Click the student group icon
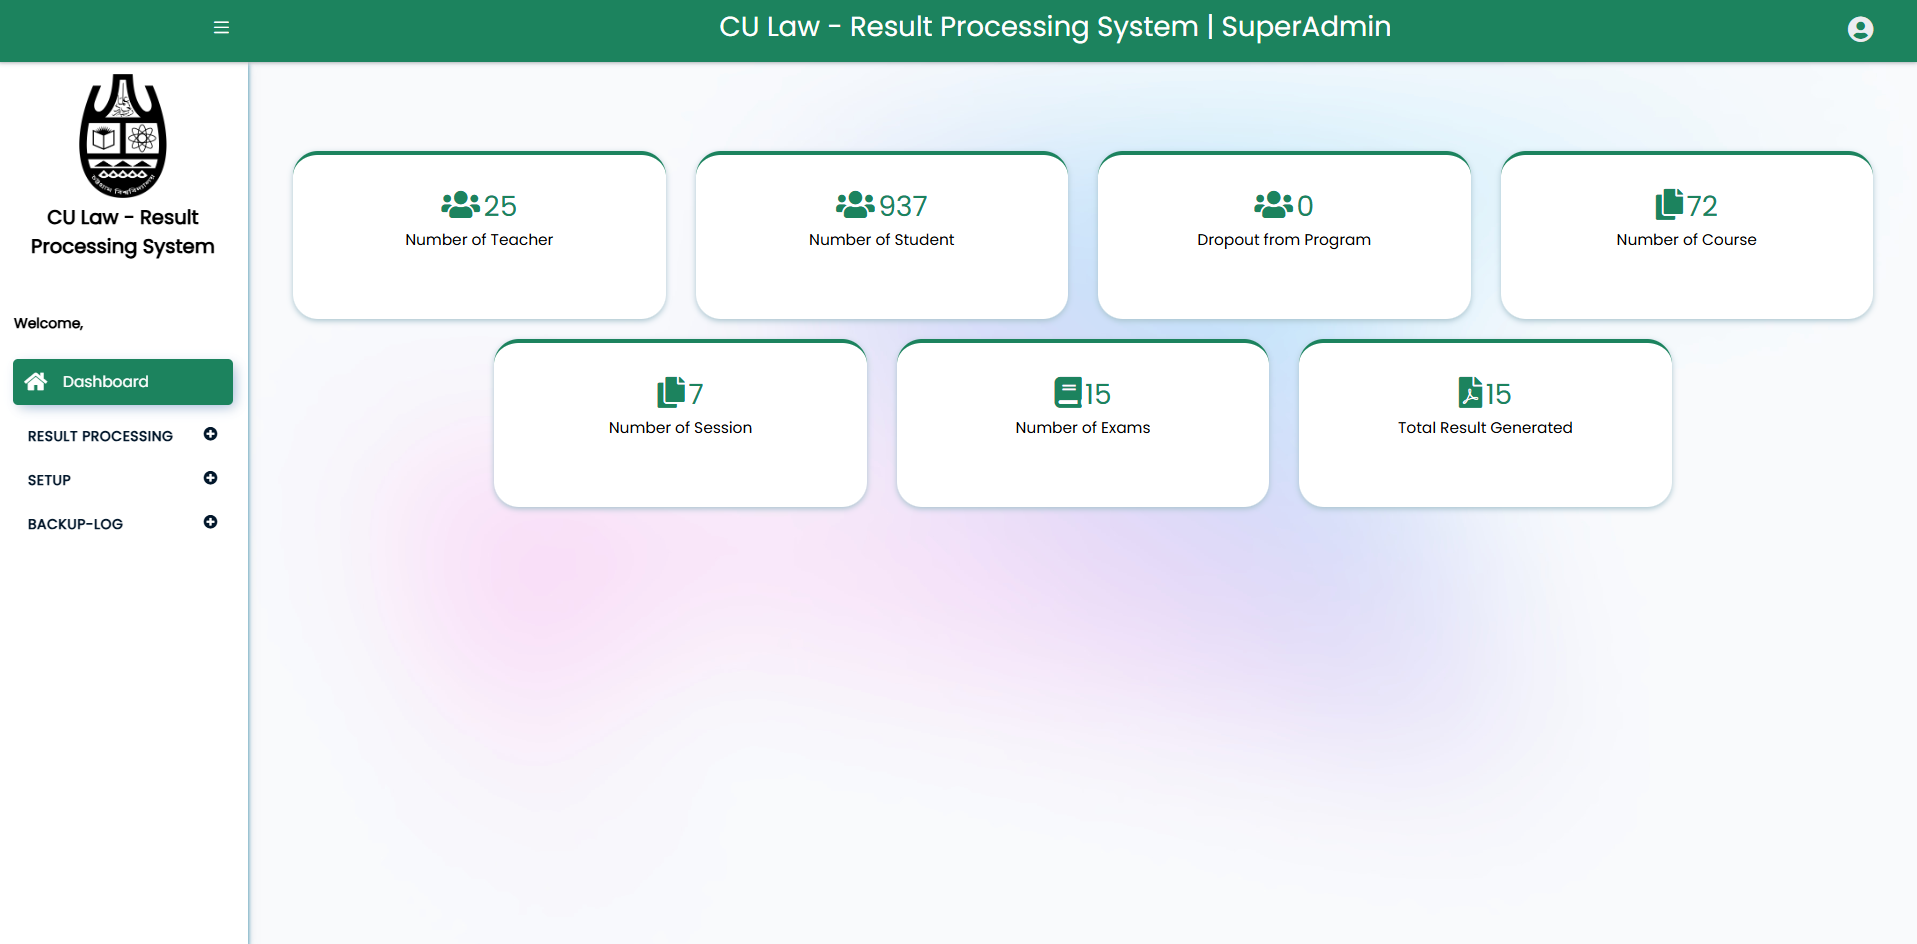The height and width of the screenshot is (944, 1917). point(855,205)
